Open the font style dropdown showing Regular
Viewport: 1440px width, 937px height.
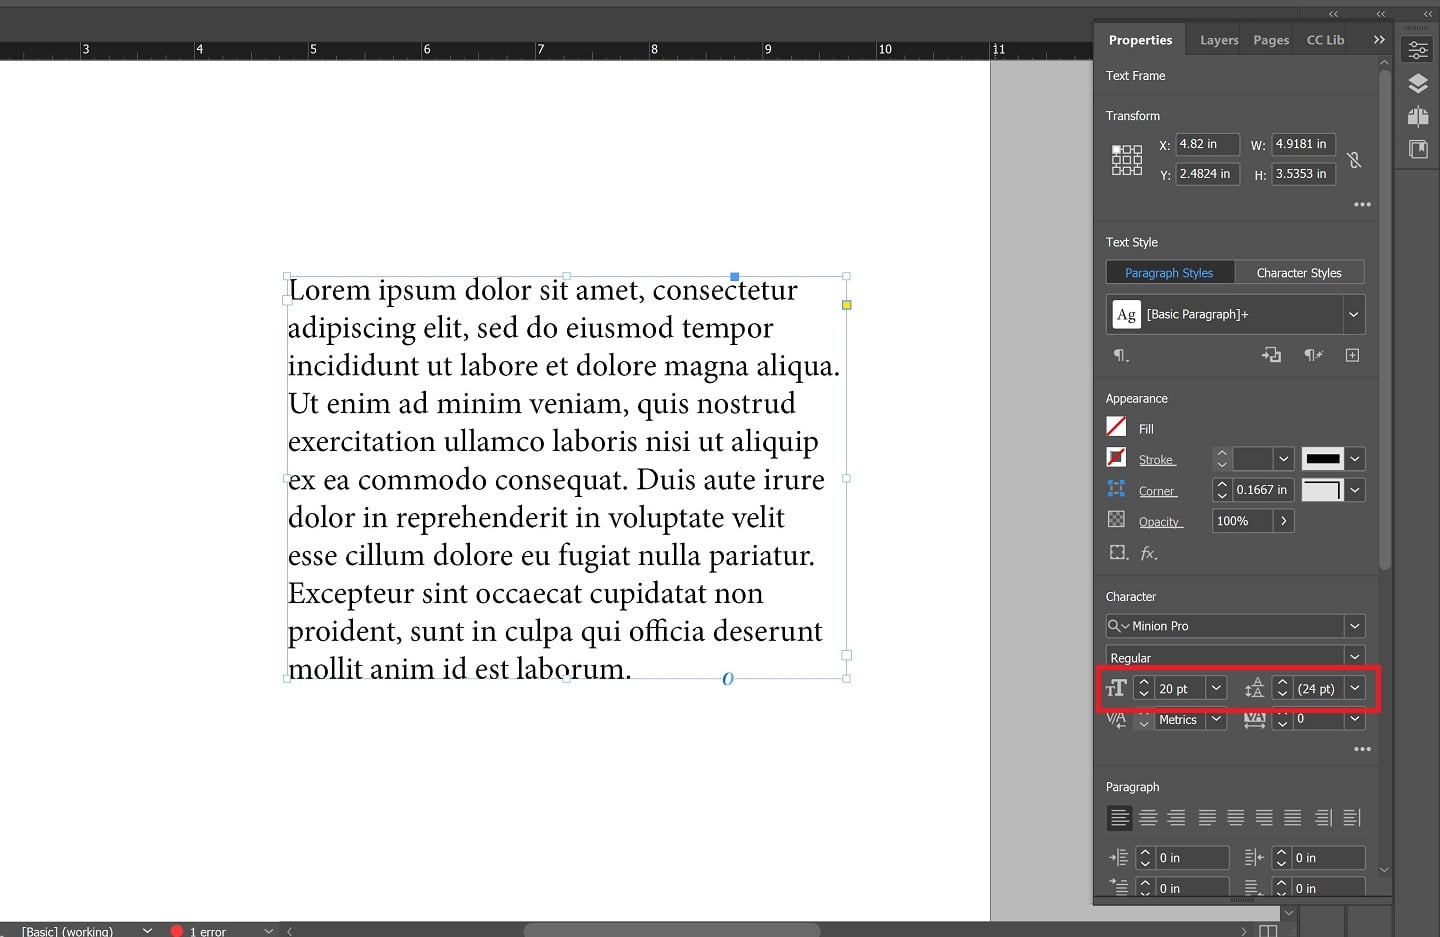tap(1355, 657)
